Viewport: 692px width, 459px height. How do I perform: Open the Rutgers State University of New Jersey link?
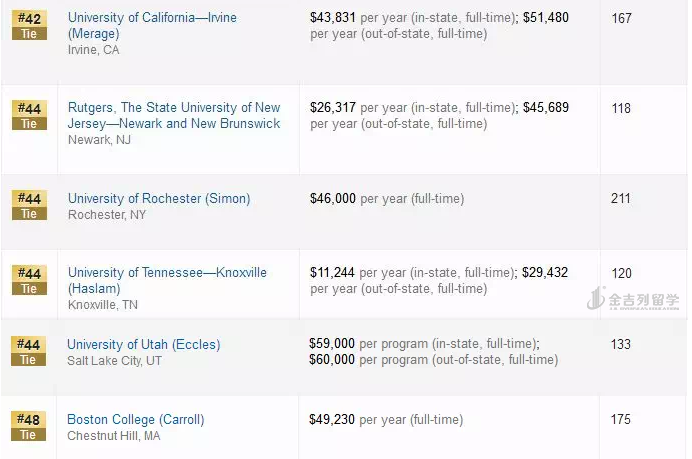(174, 115)
